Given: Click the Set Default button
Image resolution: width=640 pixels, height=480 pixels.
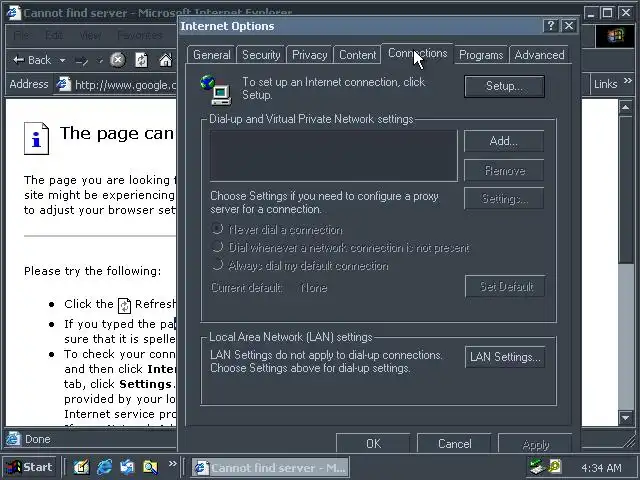Looking at the screenshot, I should coord(505,287).
